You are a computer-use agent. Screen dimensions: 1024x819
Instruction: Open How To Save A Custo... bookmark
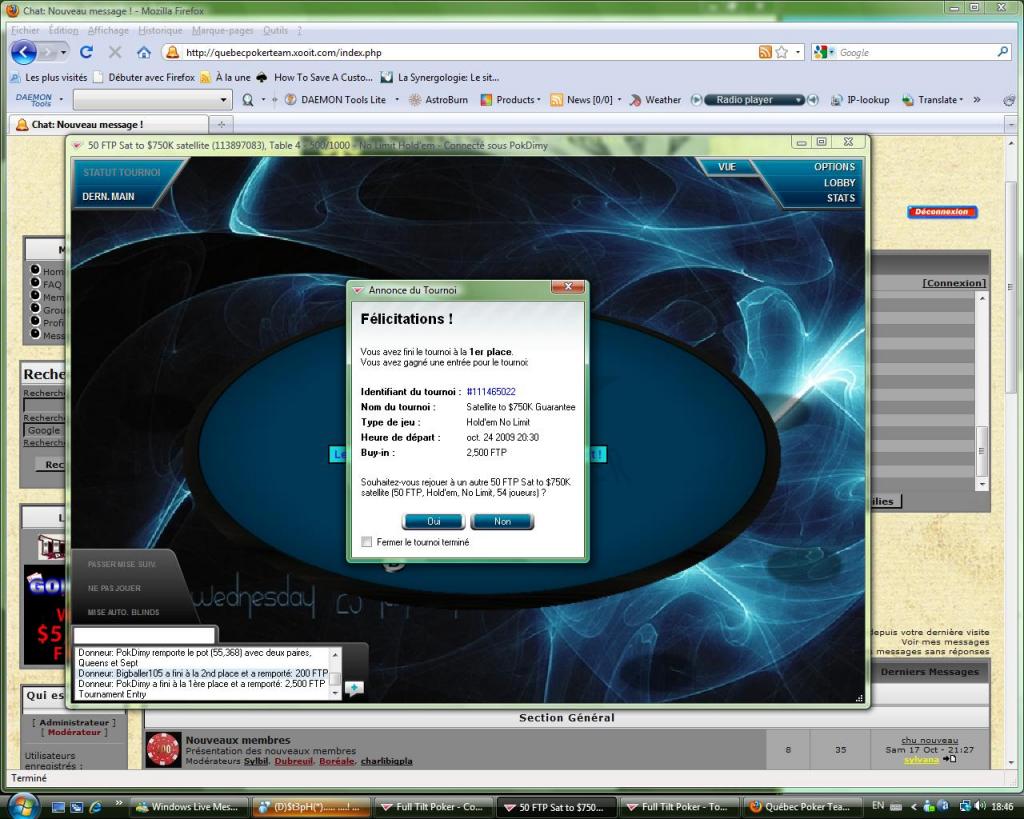314,77
